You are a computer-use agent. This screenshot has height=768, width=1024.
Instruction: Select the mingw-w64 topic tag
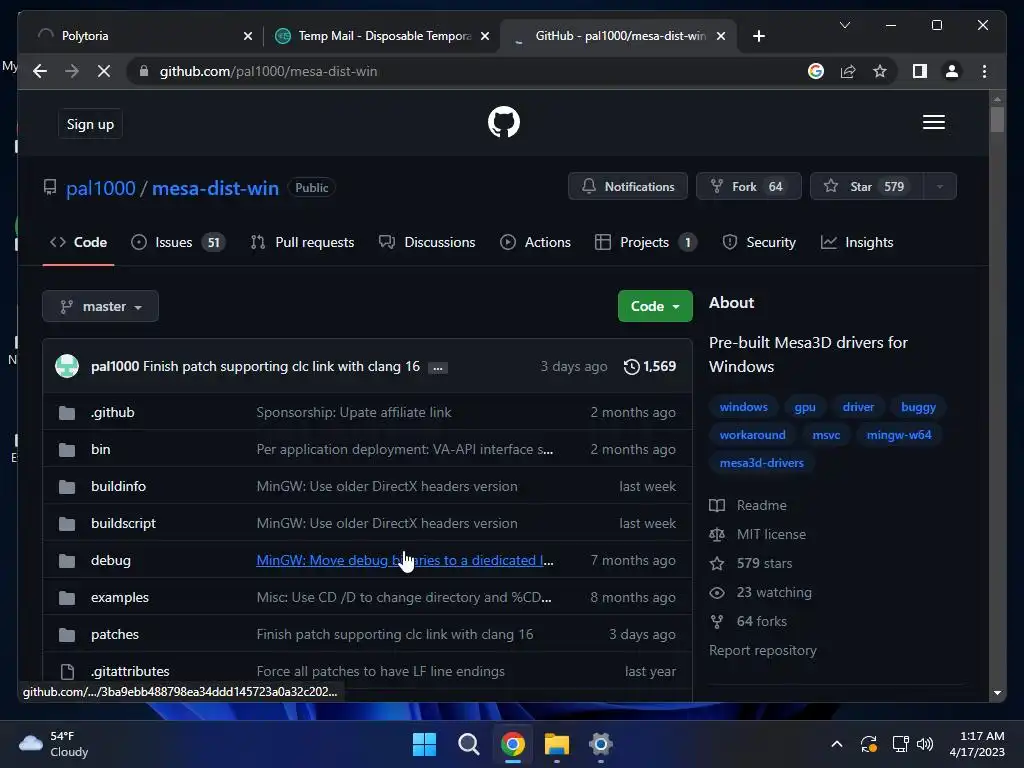pos(899,435)
